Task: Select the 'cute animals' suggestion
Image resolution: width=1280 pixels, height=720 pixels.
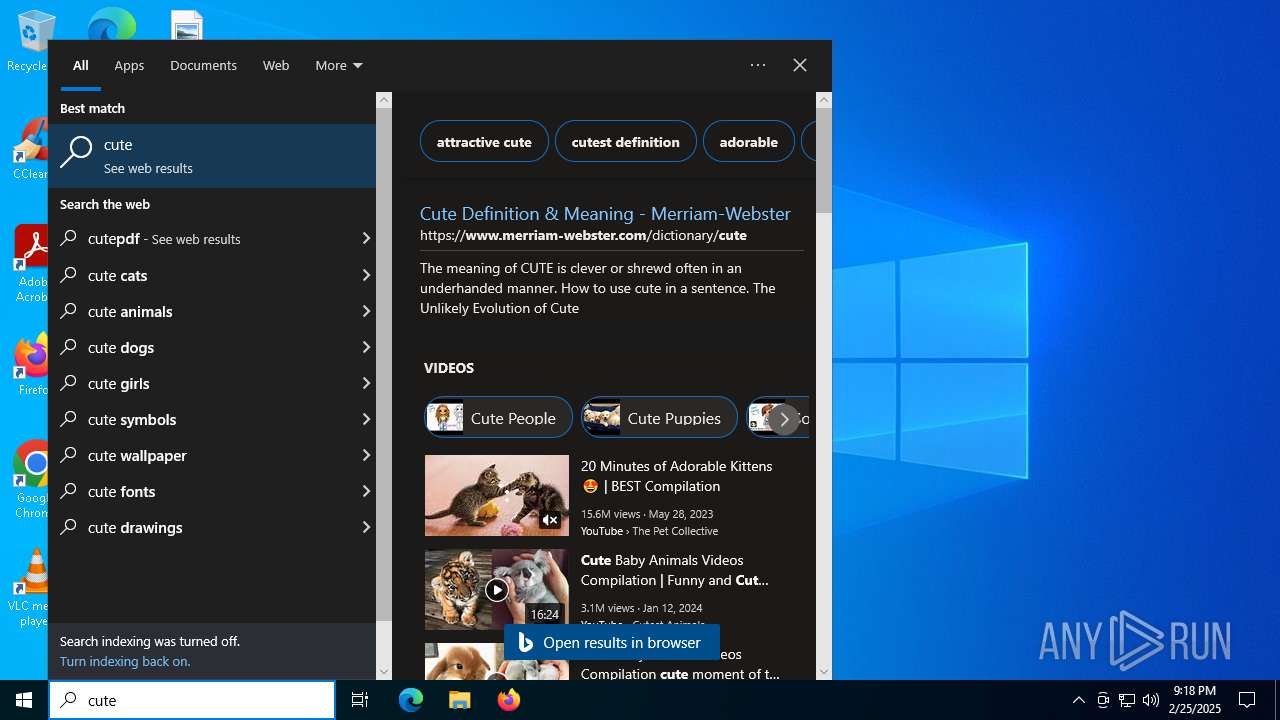Action: (200, 311)
